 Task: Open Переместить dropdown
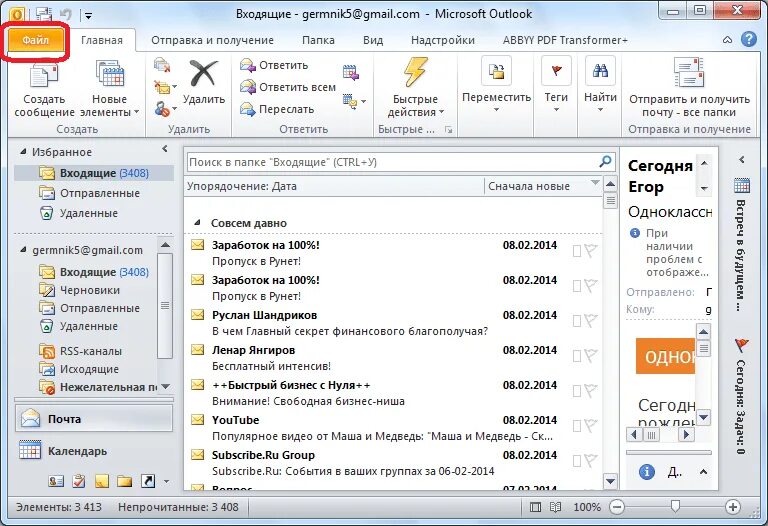(x=496, y=84)
